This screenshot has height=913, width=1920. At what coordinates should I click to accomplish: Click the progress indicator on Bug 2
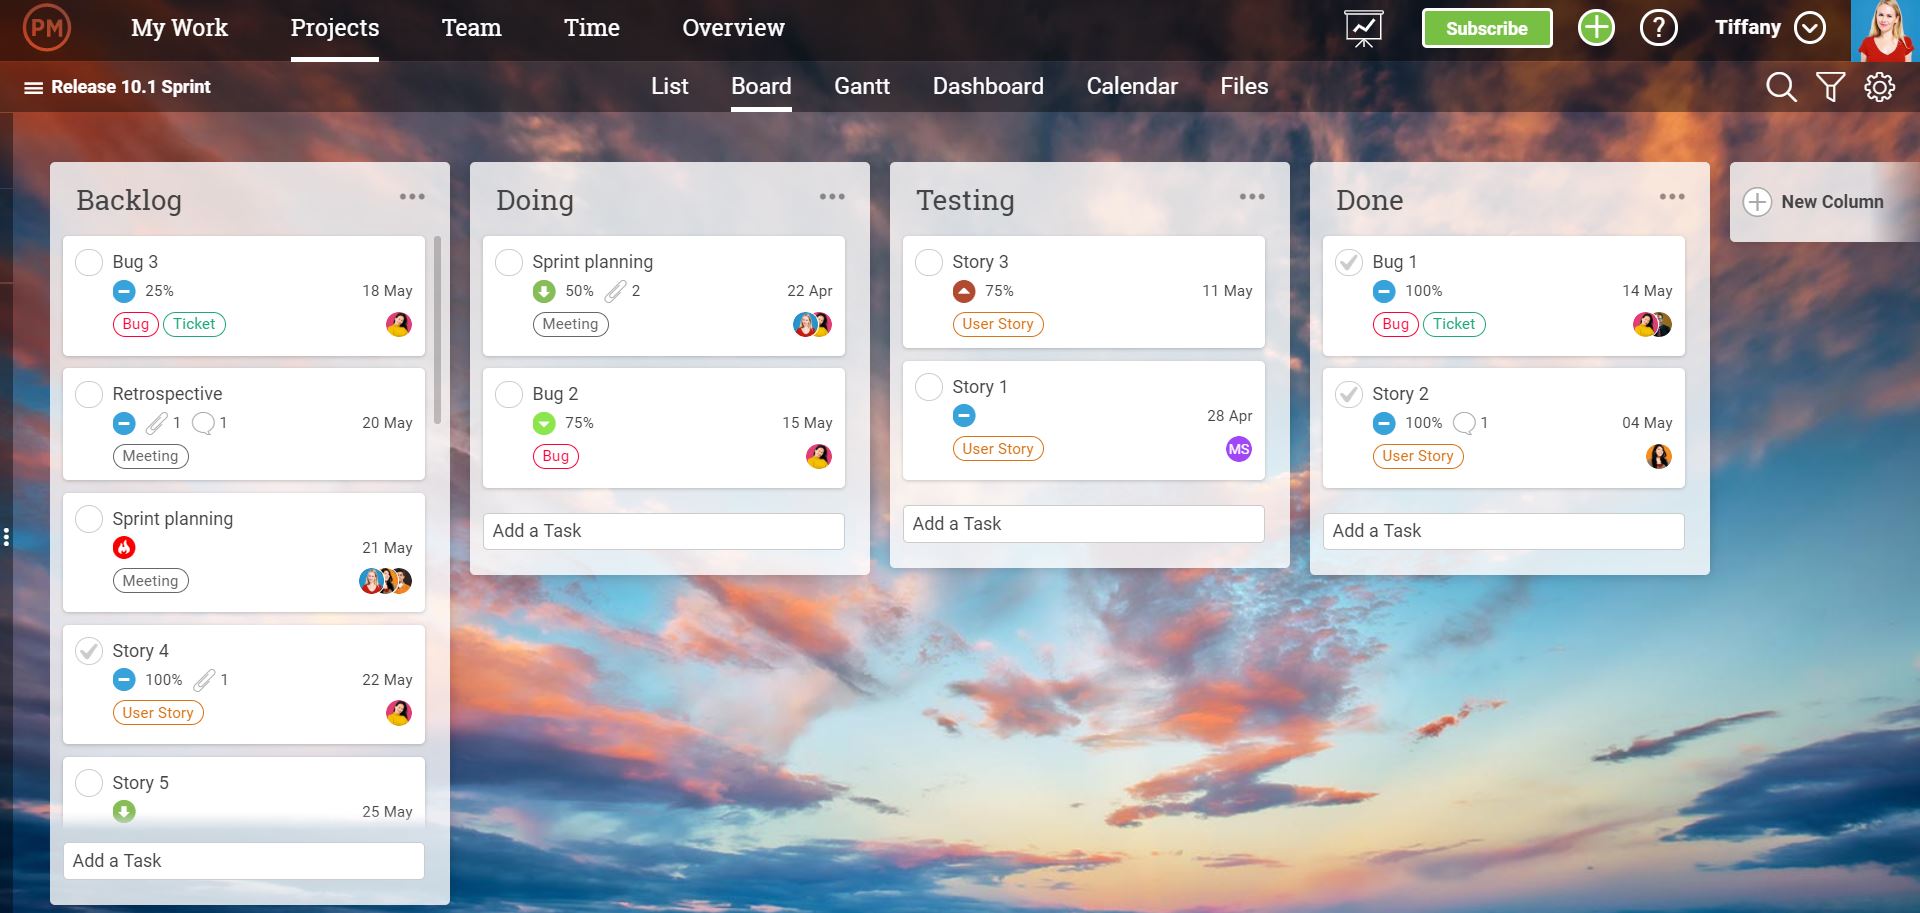pos(542,423)
